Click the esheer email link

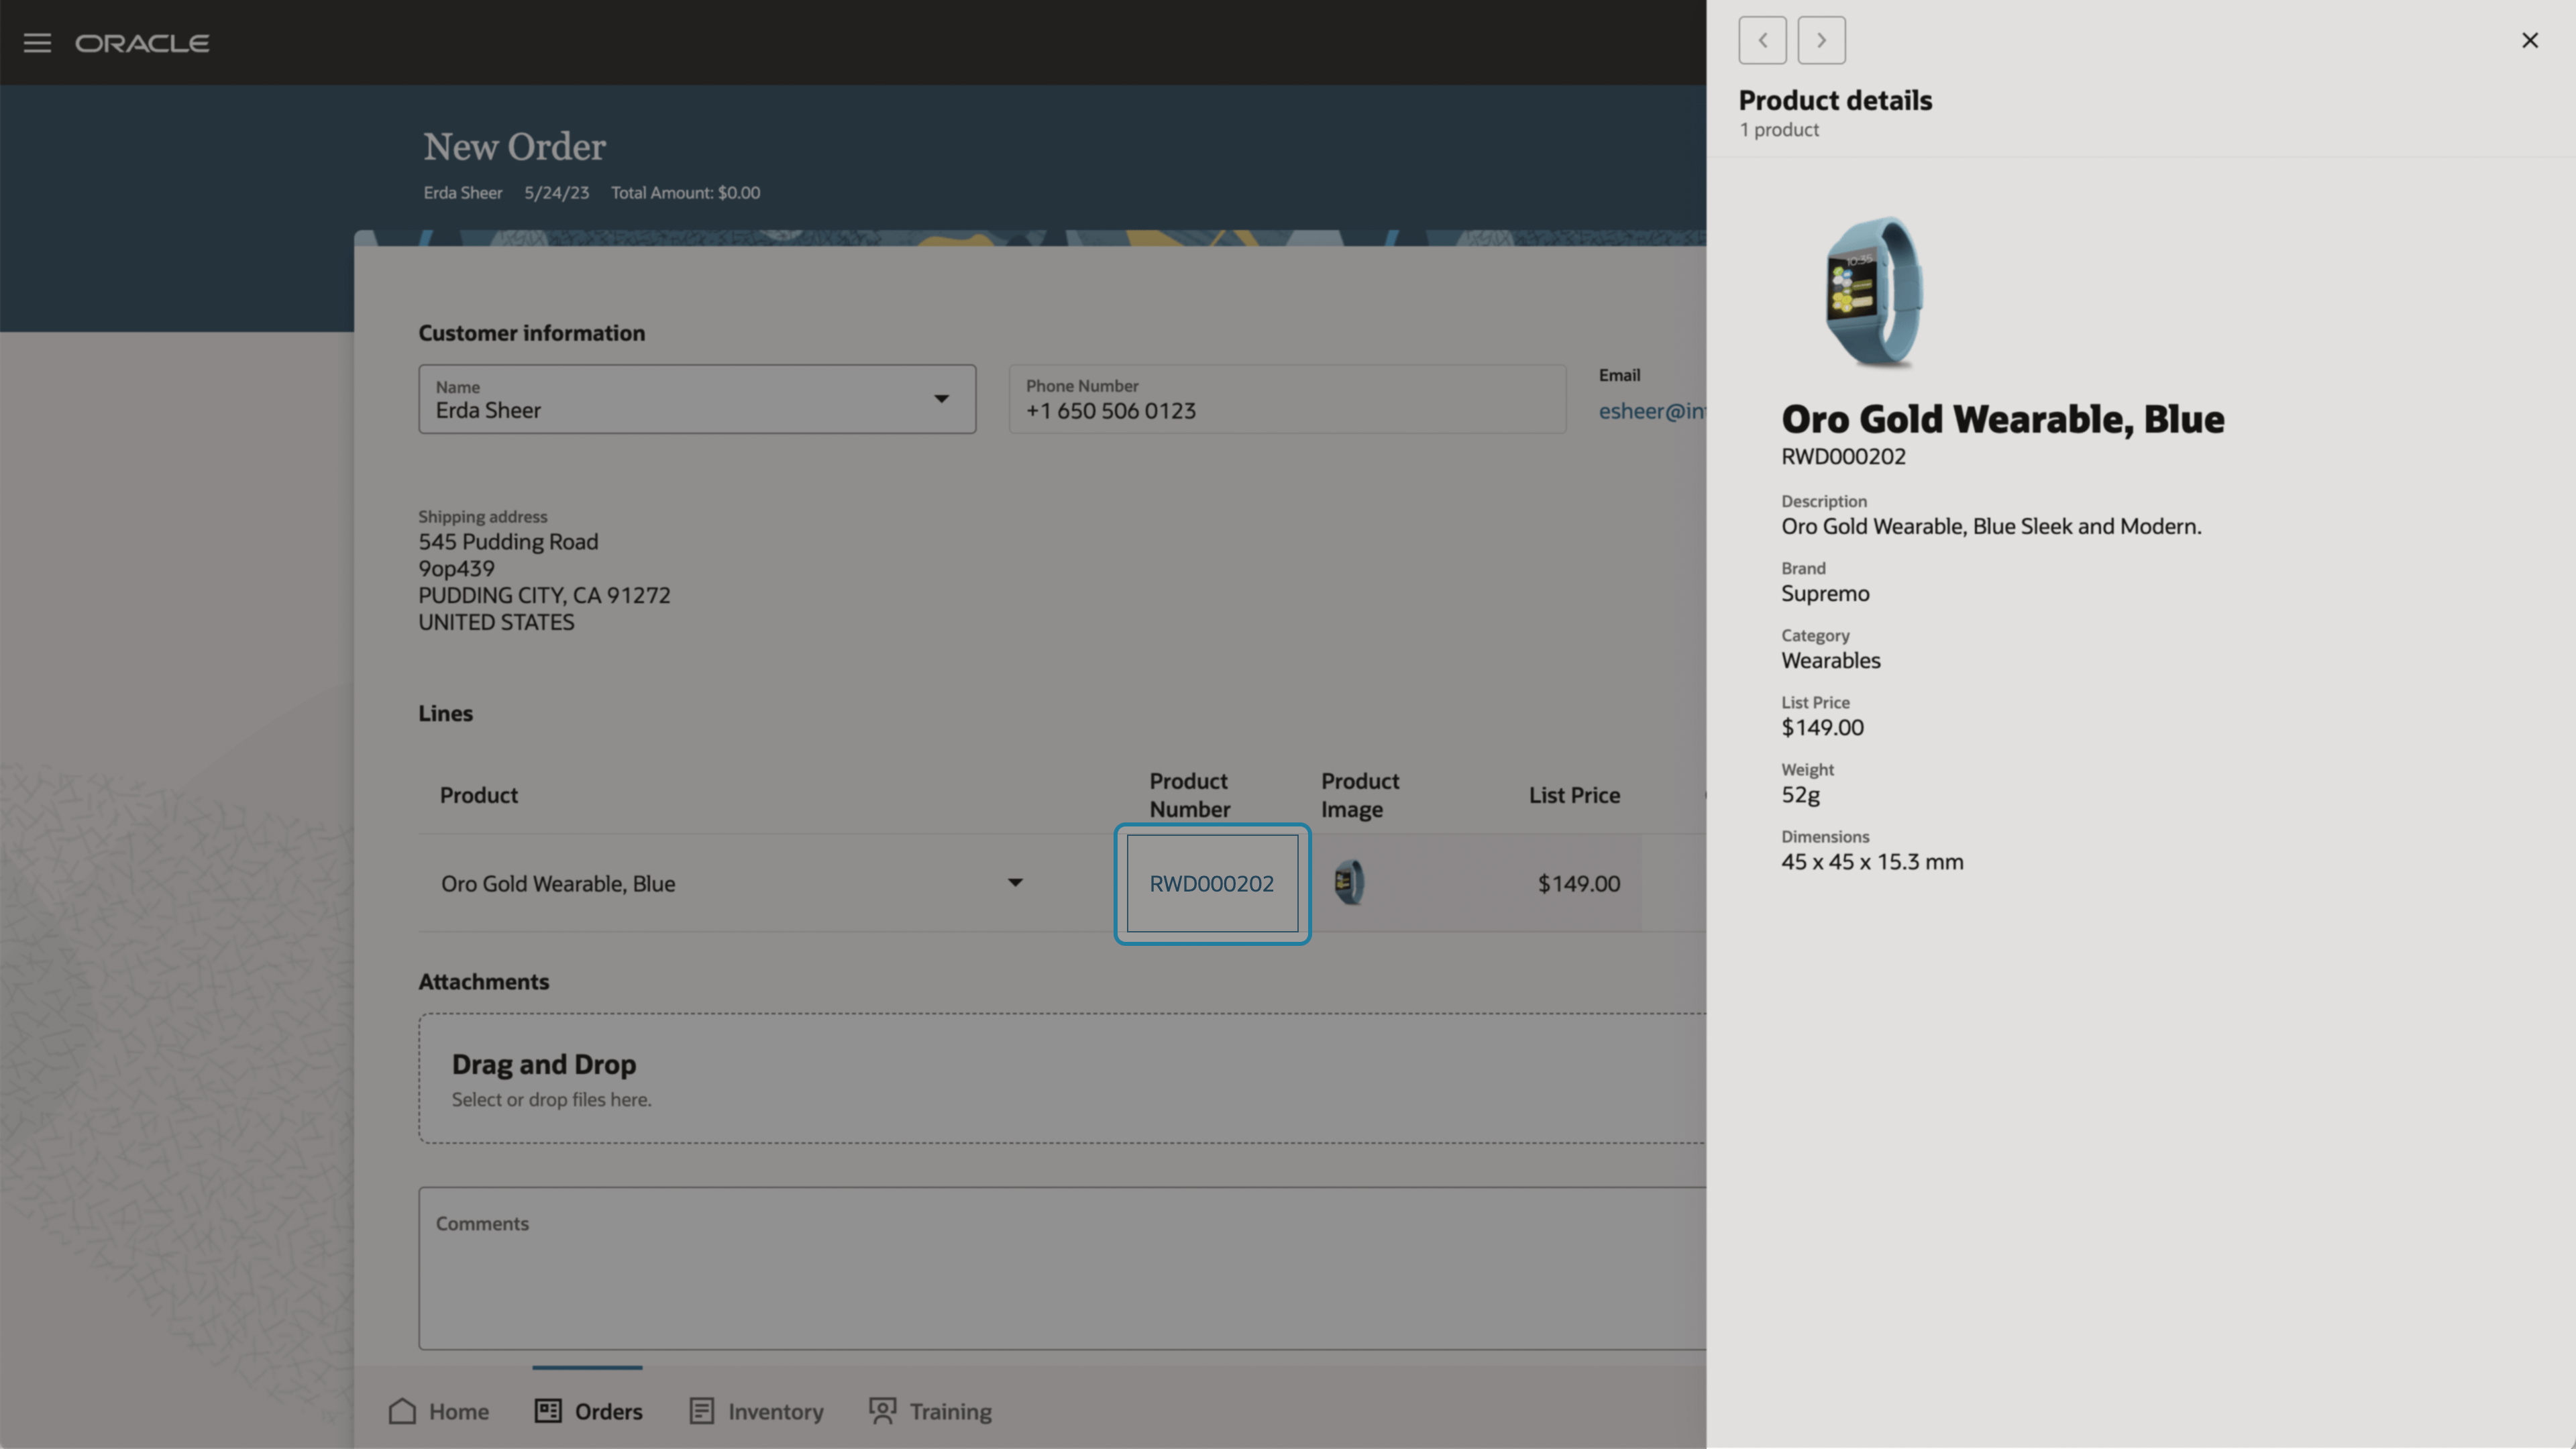[x=1651, y=411]
